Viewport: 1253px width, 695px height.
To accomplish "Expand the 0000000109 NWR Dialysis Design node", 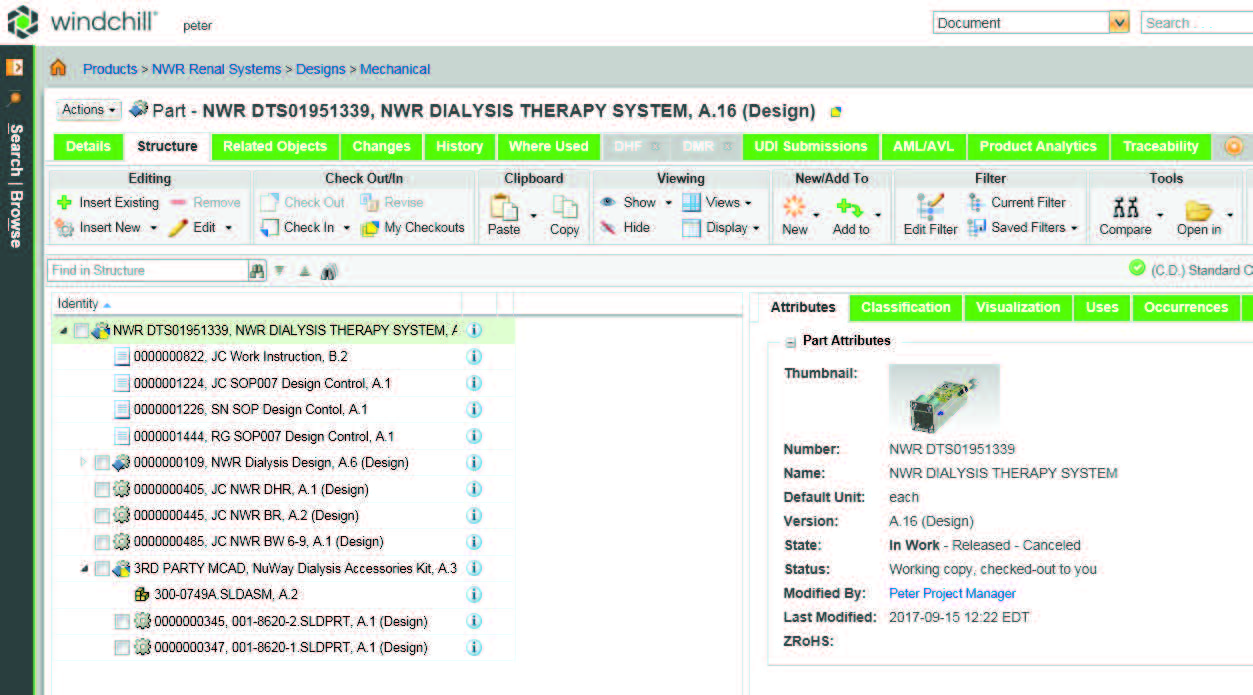I will click(83, 462).
